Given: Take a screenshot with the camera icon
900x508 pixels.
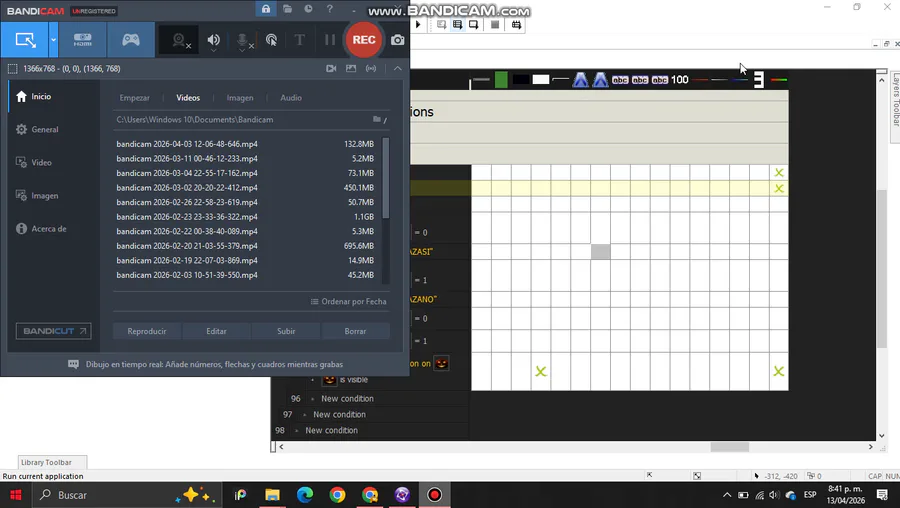Looking at the screenshot, I should pos(397,40).
